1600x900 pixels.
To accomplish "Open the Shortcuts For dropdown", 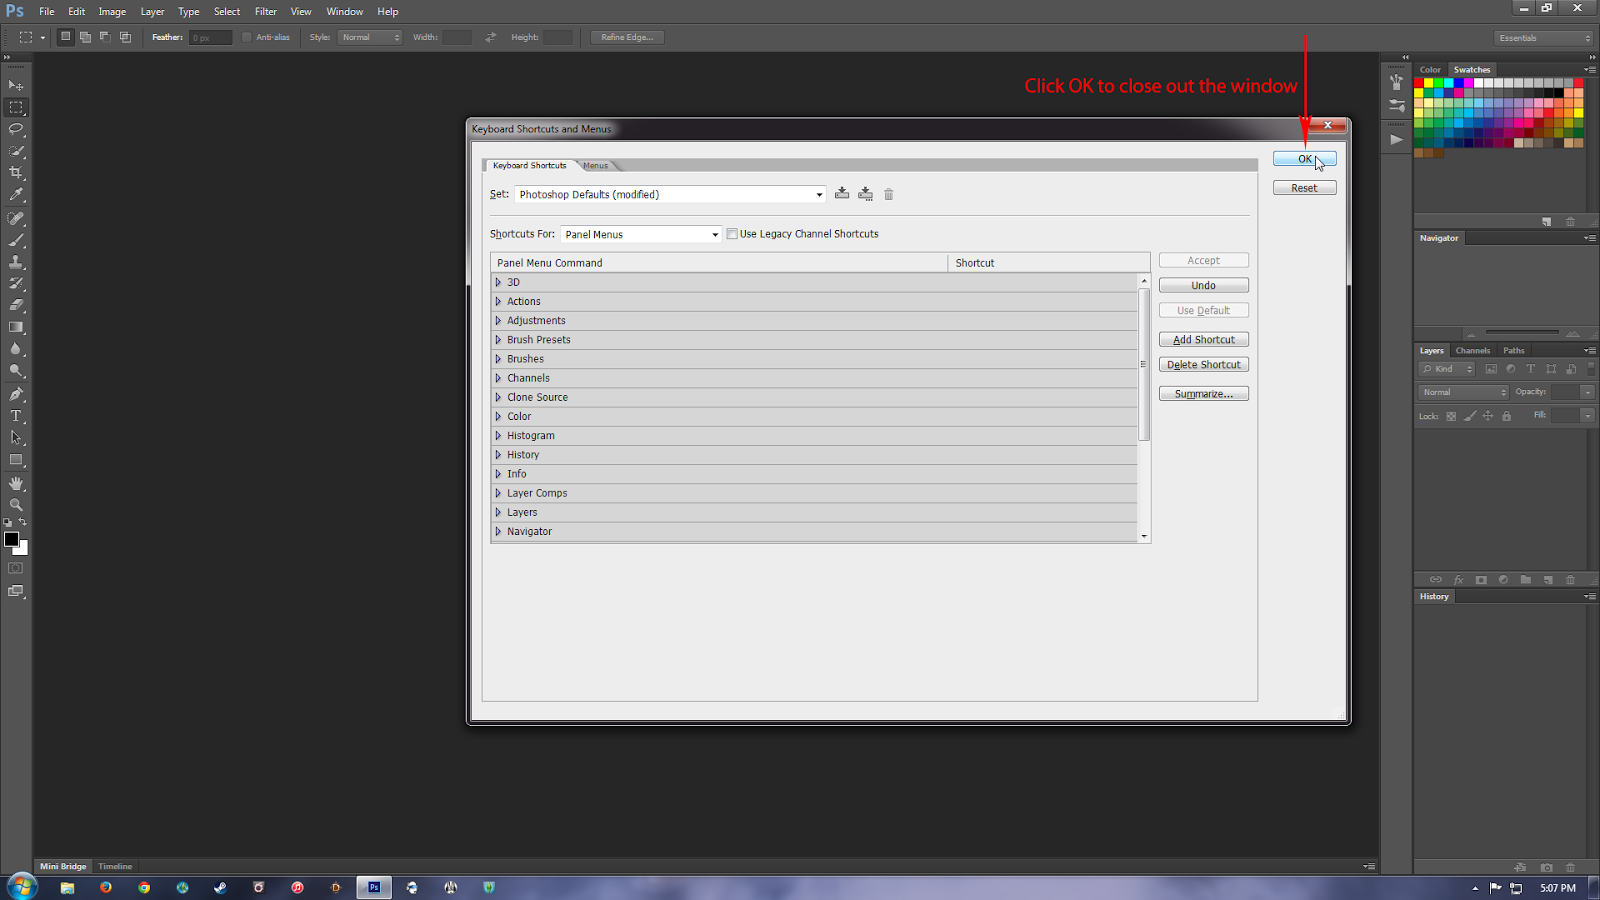I will coord(641,234).
